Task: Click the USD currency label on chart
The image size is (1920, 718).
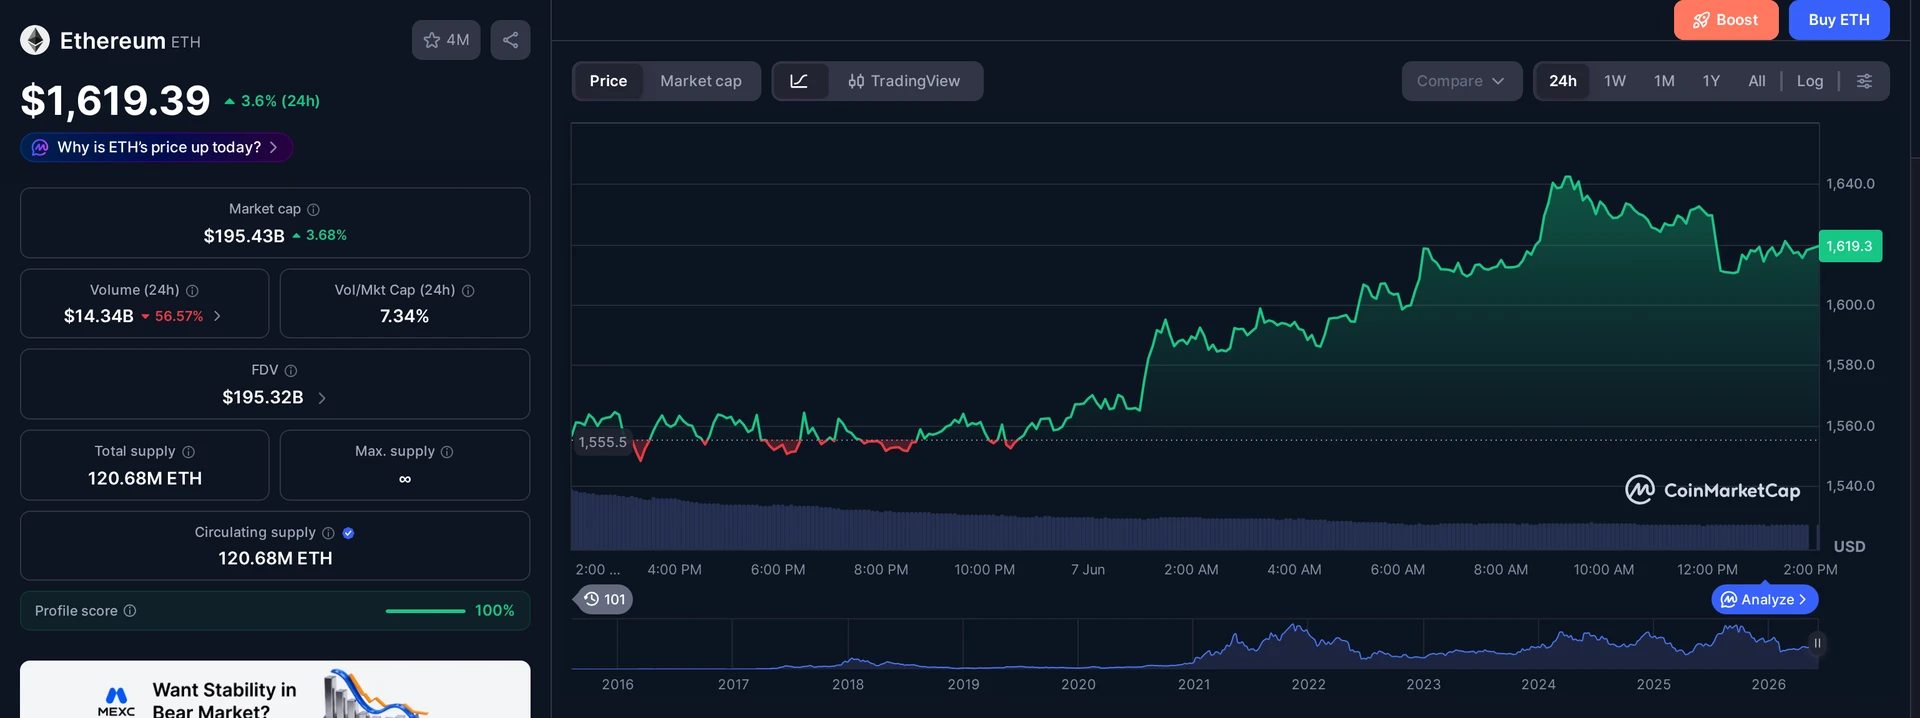Action: [x=1849, y=547]
